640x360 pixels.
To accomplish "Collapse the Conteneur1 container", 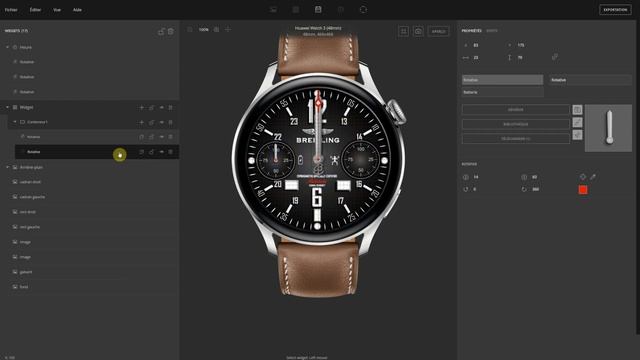I will pos(15,122).
